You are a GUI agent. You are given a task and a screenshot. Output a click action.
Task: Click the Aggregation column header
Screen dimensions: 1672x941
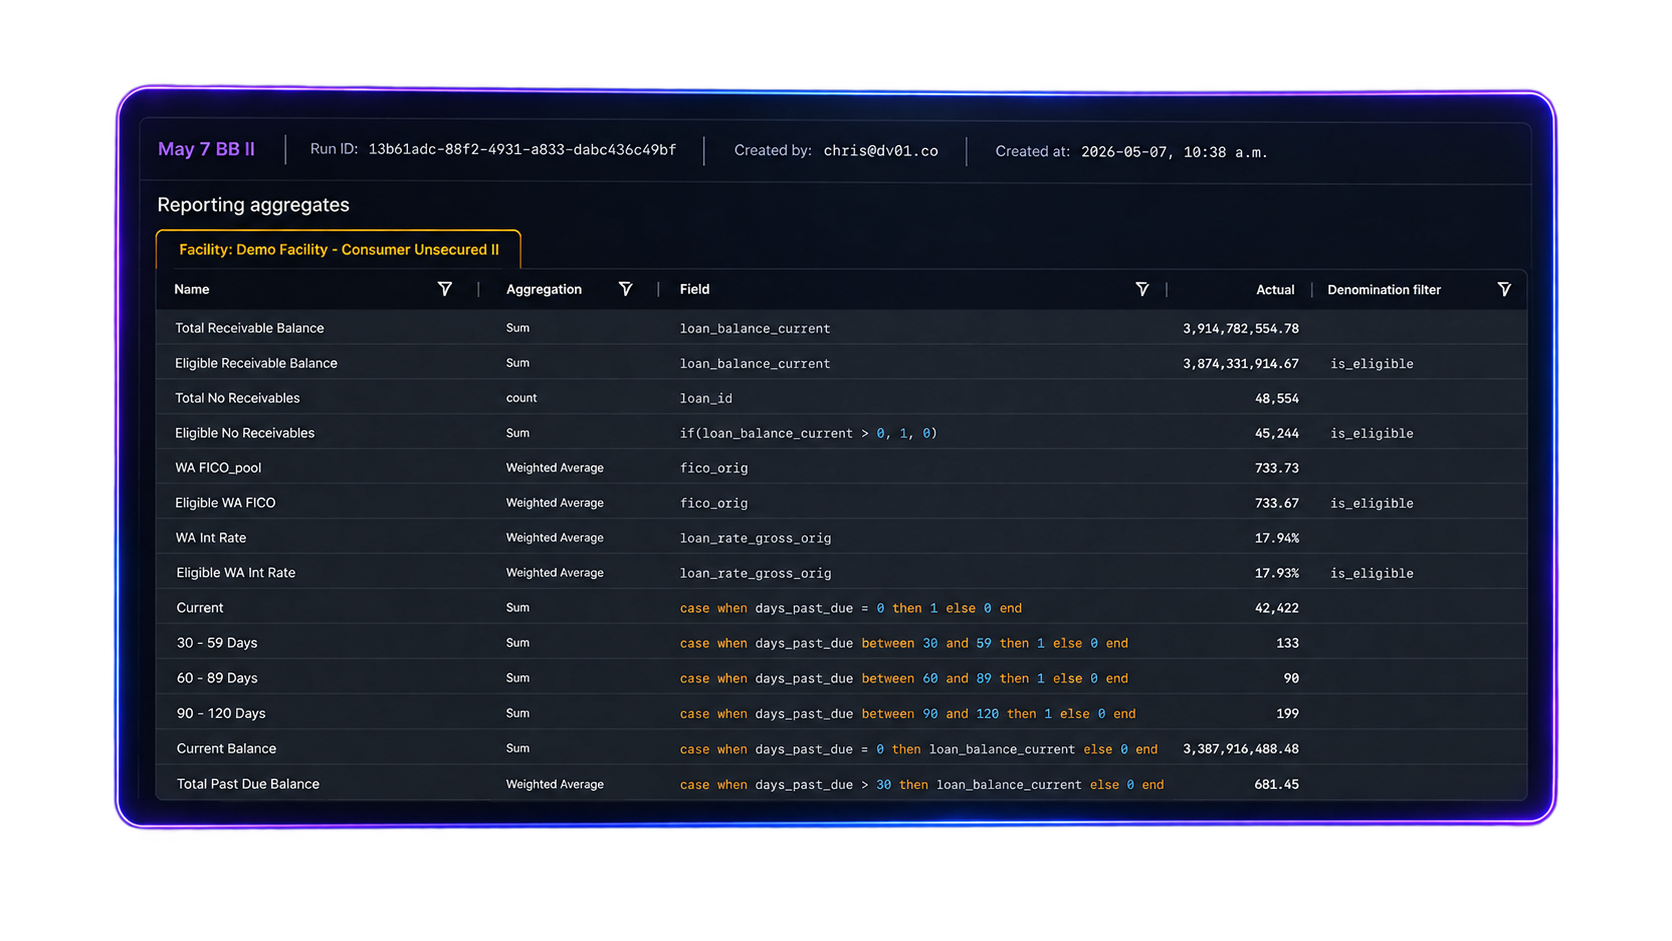click(543, 289)
